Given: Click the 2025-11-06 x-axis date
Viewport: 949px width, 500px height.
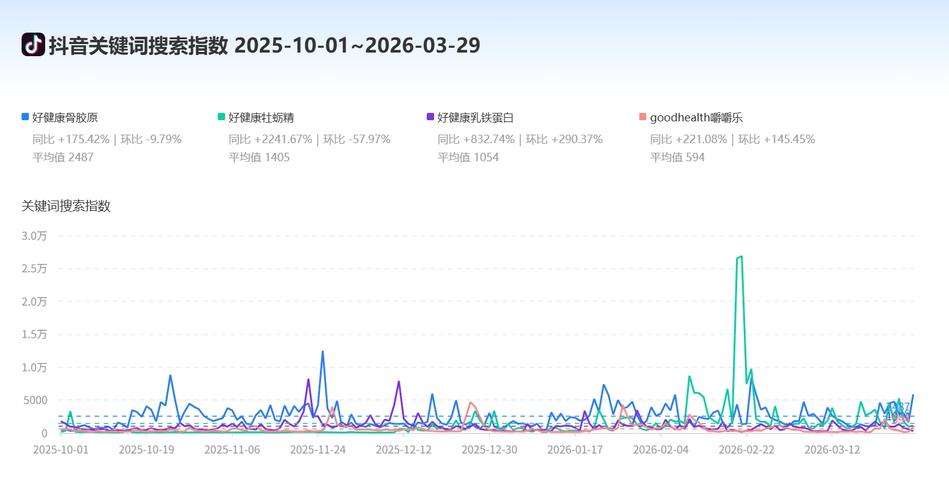Looking at the screenshot, I should click(232, 450).
